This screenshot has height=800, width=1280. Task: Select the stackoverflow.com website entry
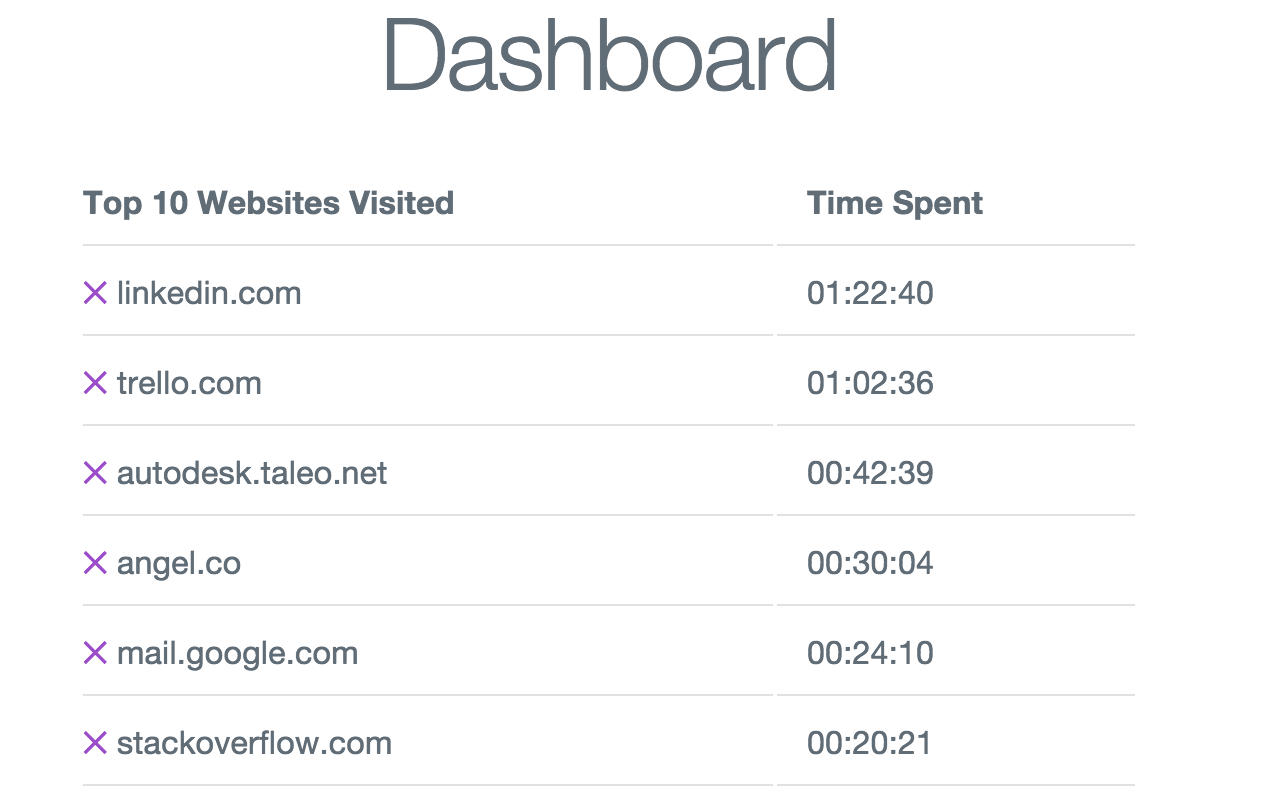254,743
